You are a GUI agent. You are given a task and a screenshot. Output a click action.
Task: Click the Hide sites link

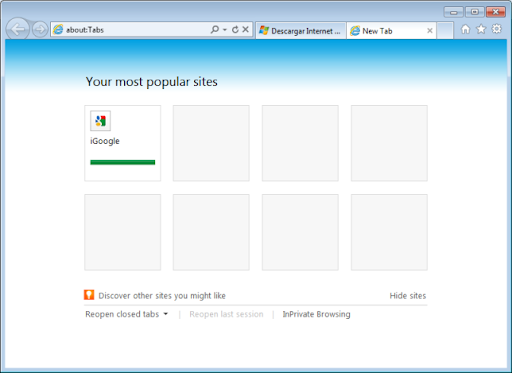coord(408,296)
